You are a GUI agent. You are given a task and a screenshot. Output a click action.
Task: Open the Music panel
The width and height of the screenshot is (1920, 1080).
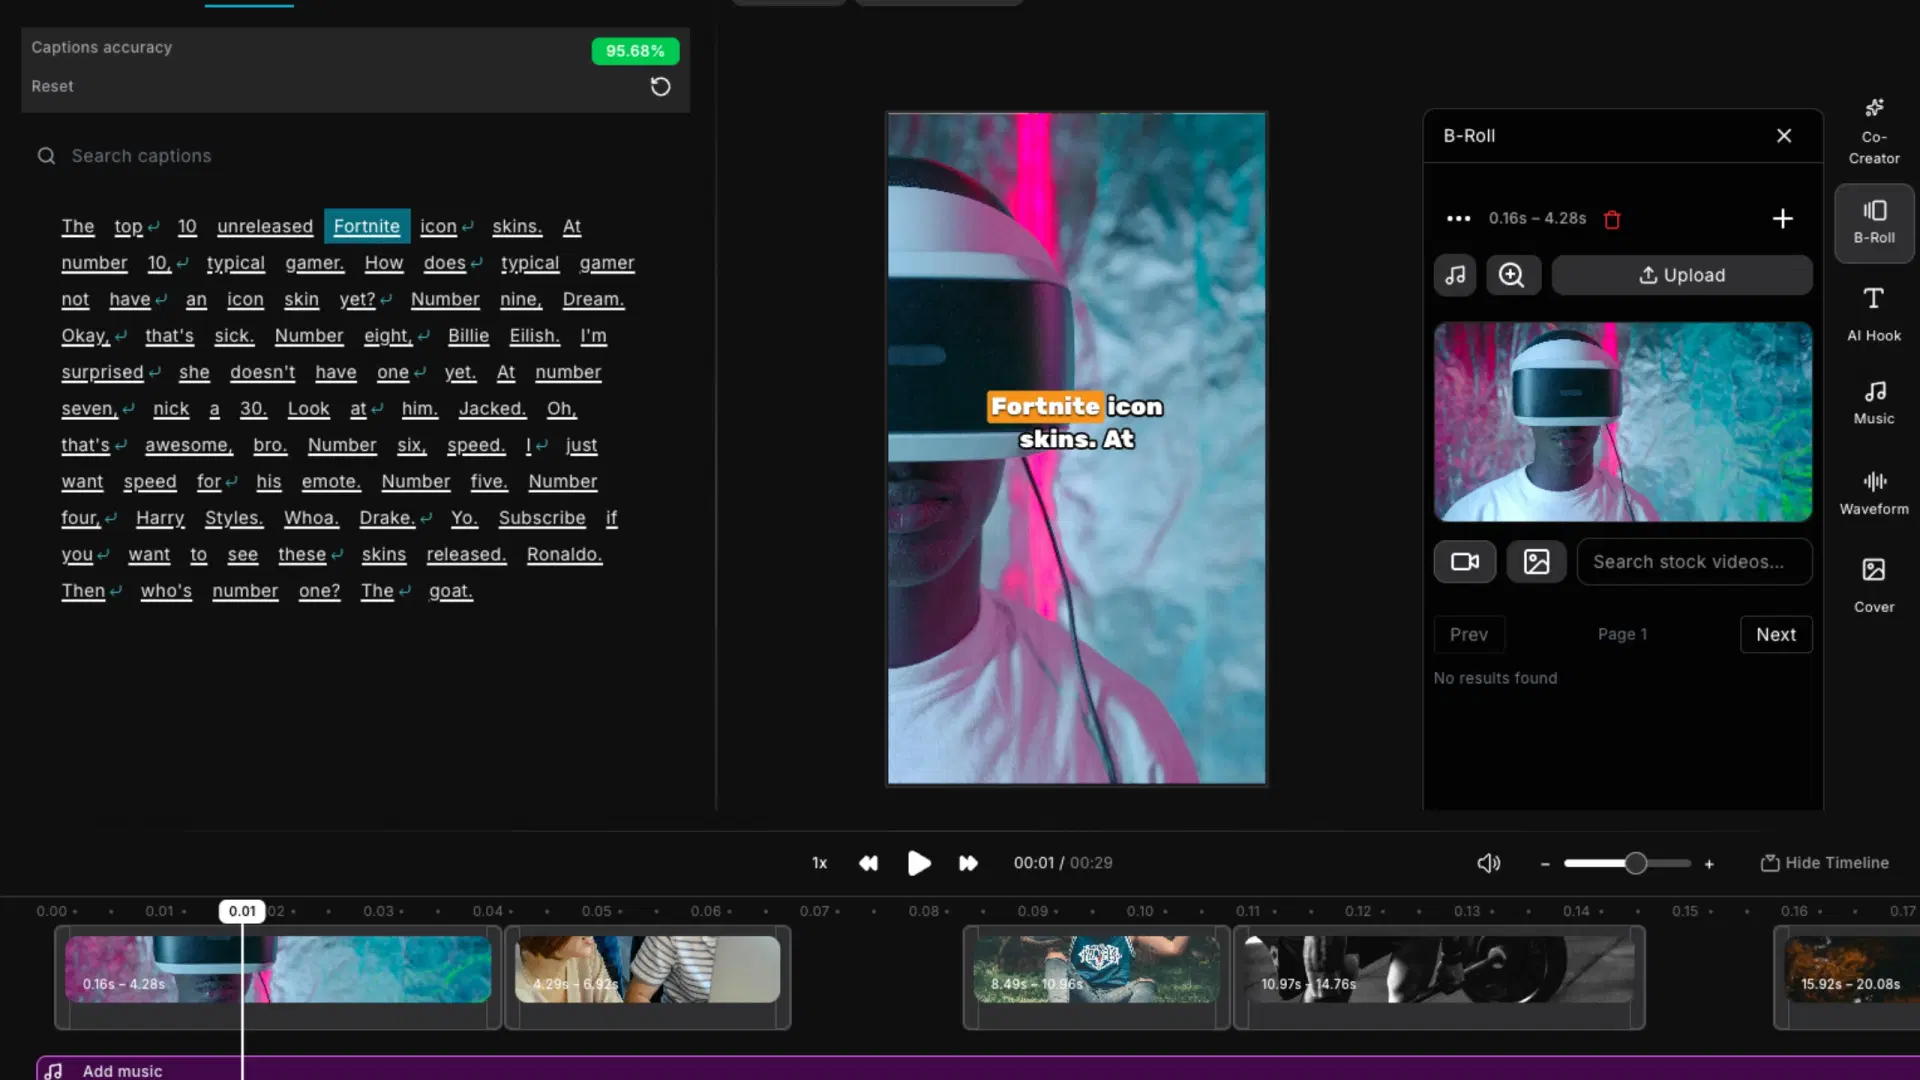click(x=1873, y=400)
